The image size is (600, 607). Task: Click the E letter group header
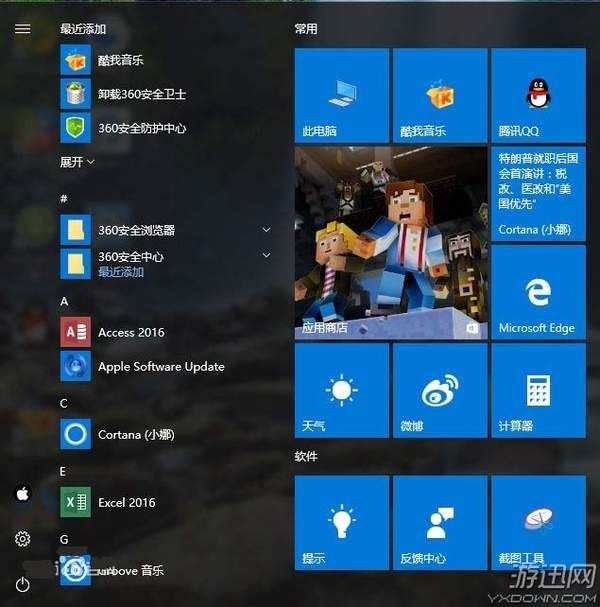tap(63, 471)
